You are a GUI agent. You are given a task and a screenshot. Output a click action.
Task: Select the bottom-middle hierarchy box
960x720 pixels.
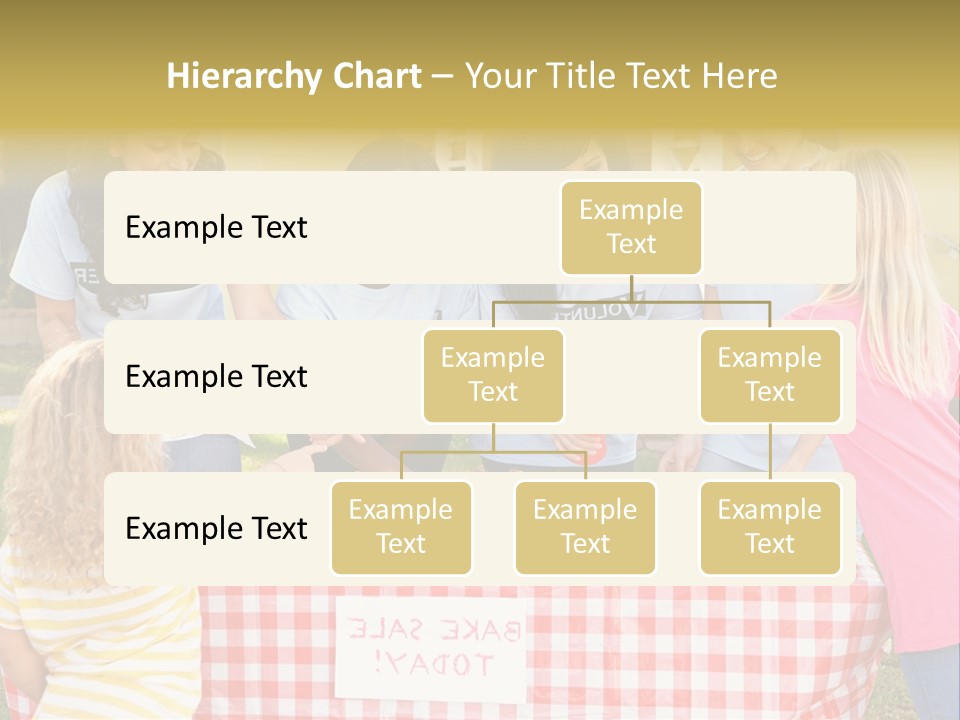pyautogui.click(x=585, y=527)
